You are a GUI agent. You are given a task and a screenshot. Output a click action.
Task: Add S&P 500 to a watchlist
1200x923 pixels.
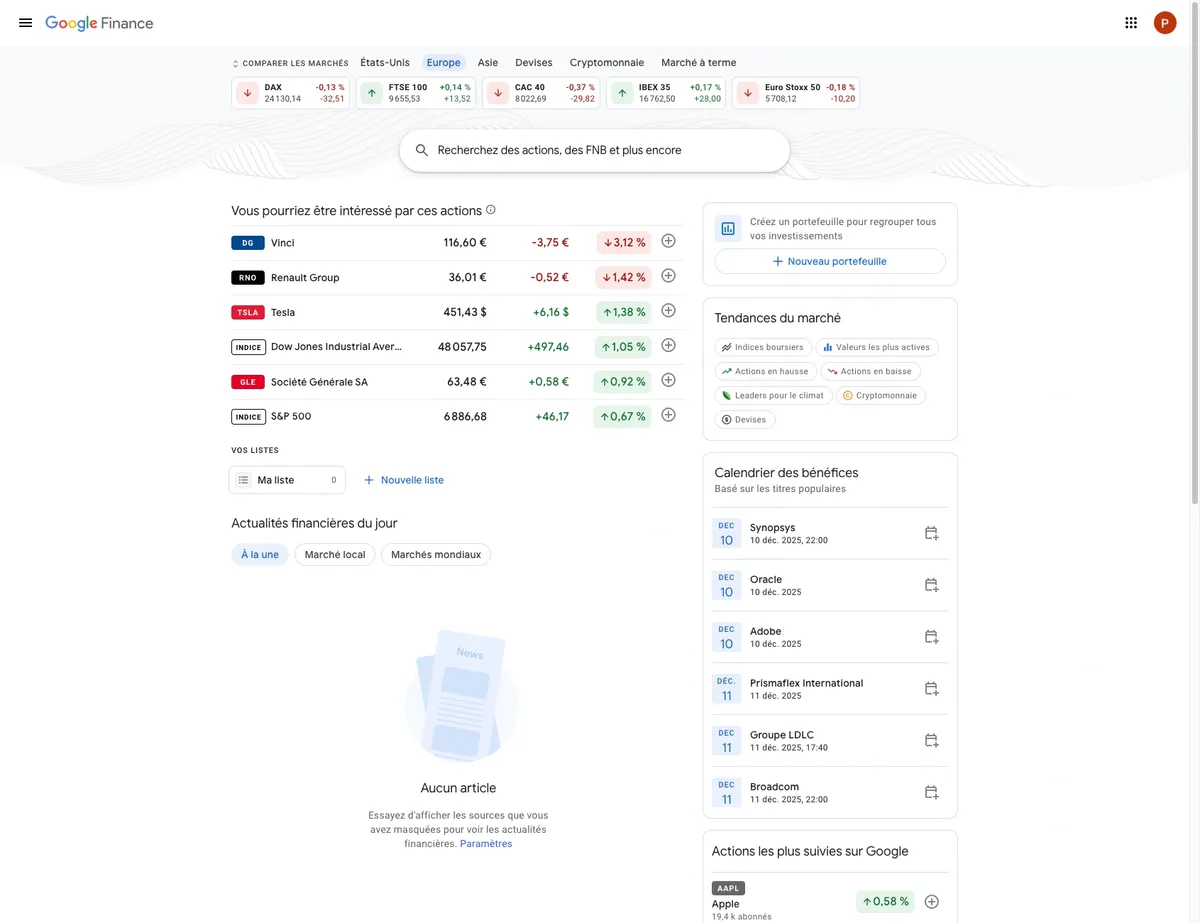point(669,415)
